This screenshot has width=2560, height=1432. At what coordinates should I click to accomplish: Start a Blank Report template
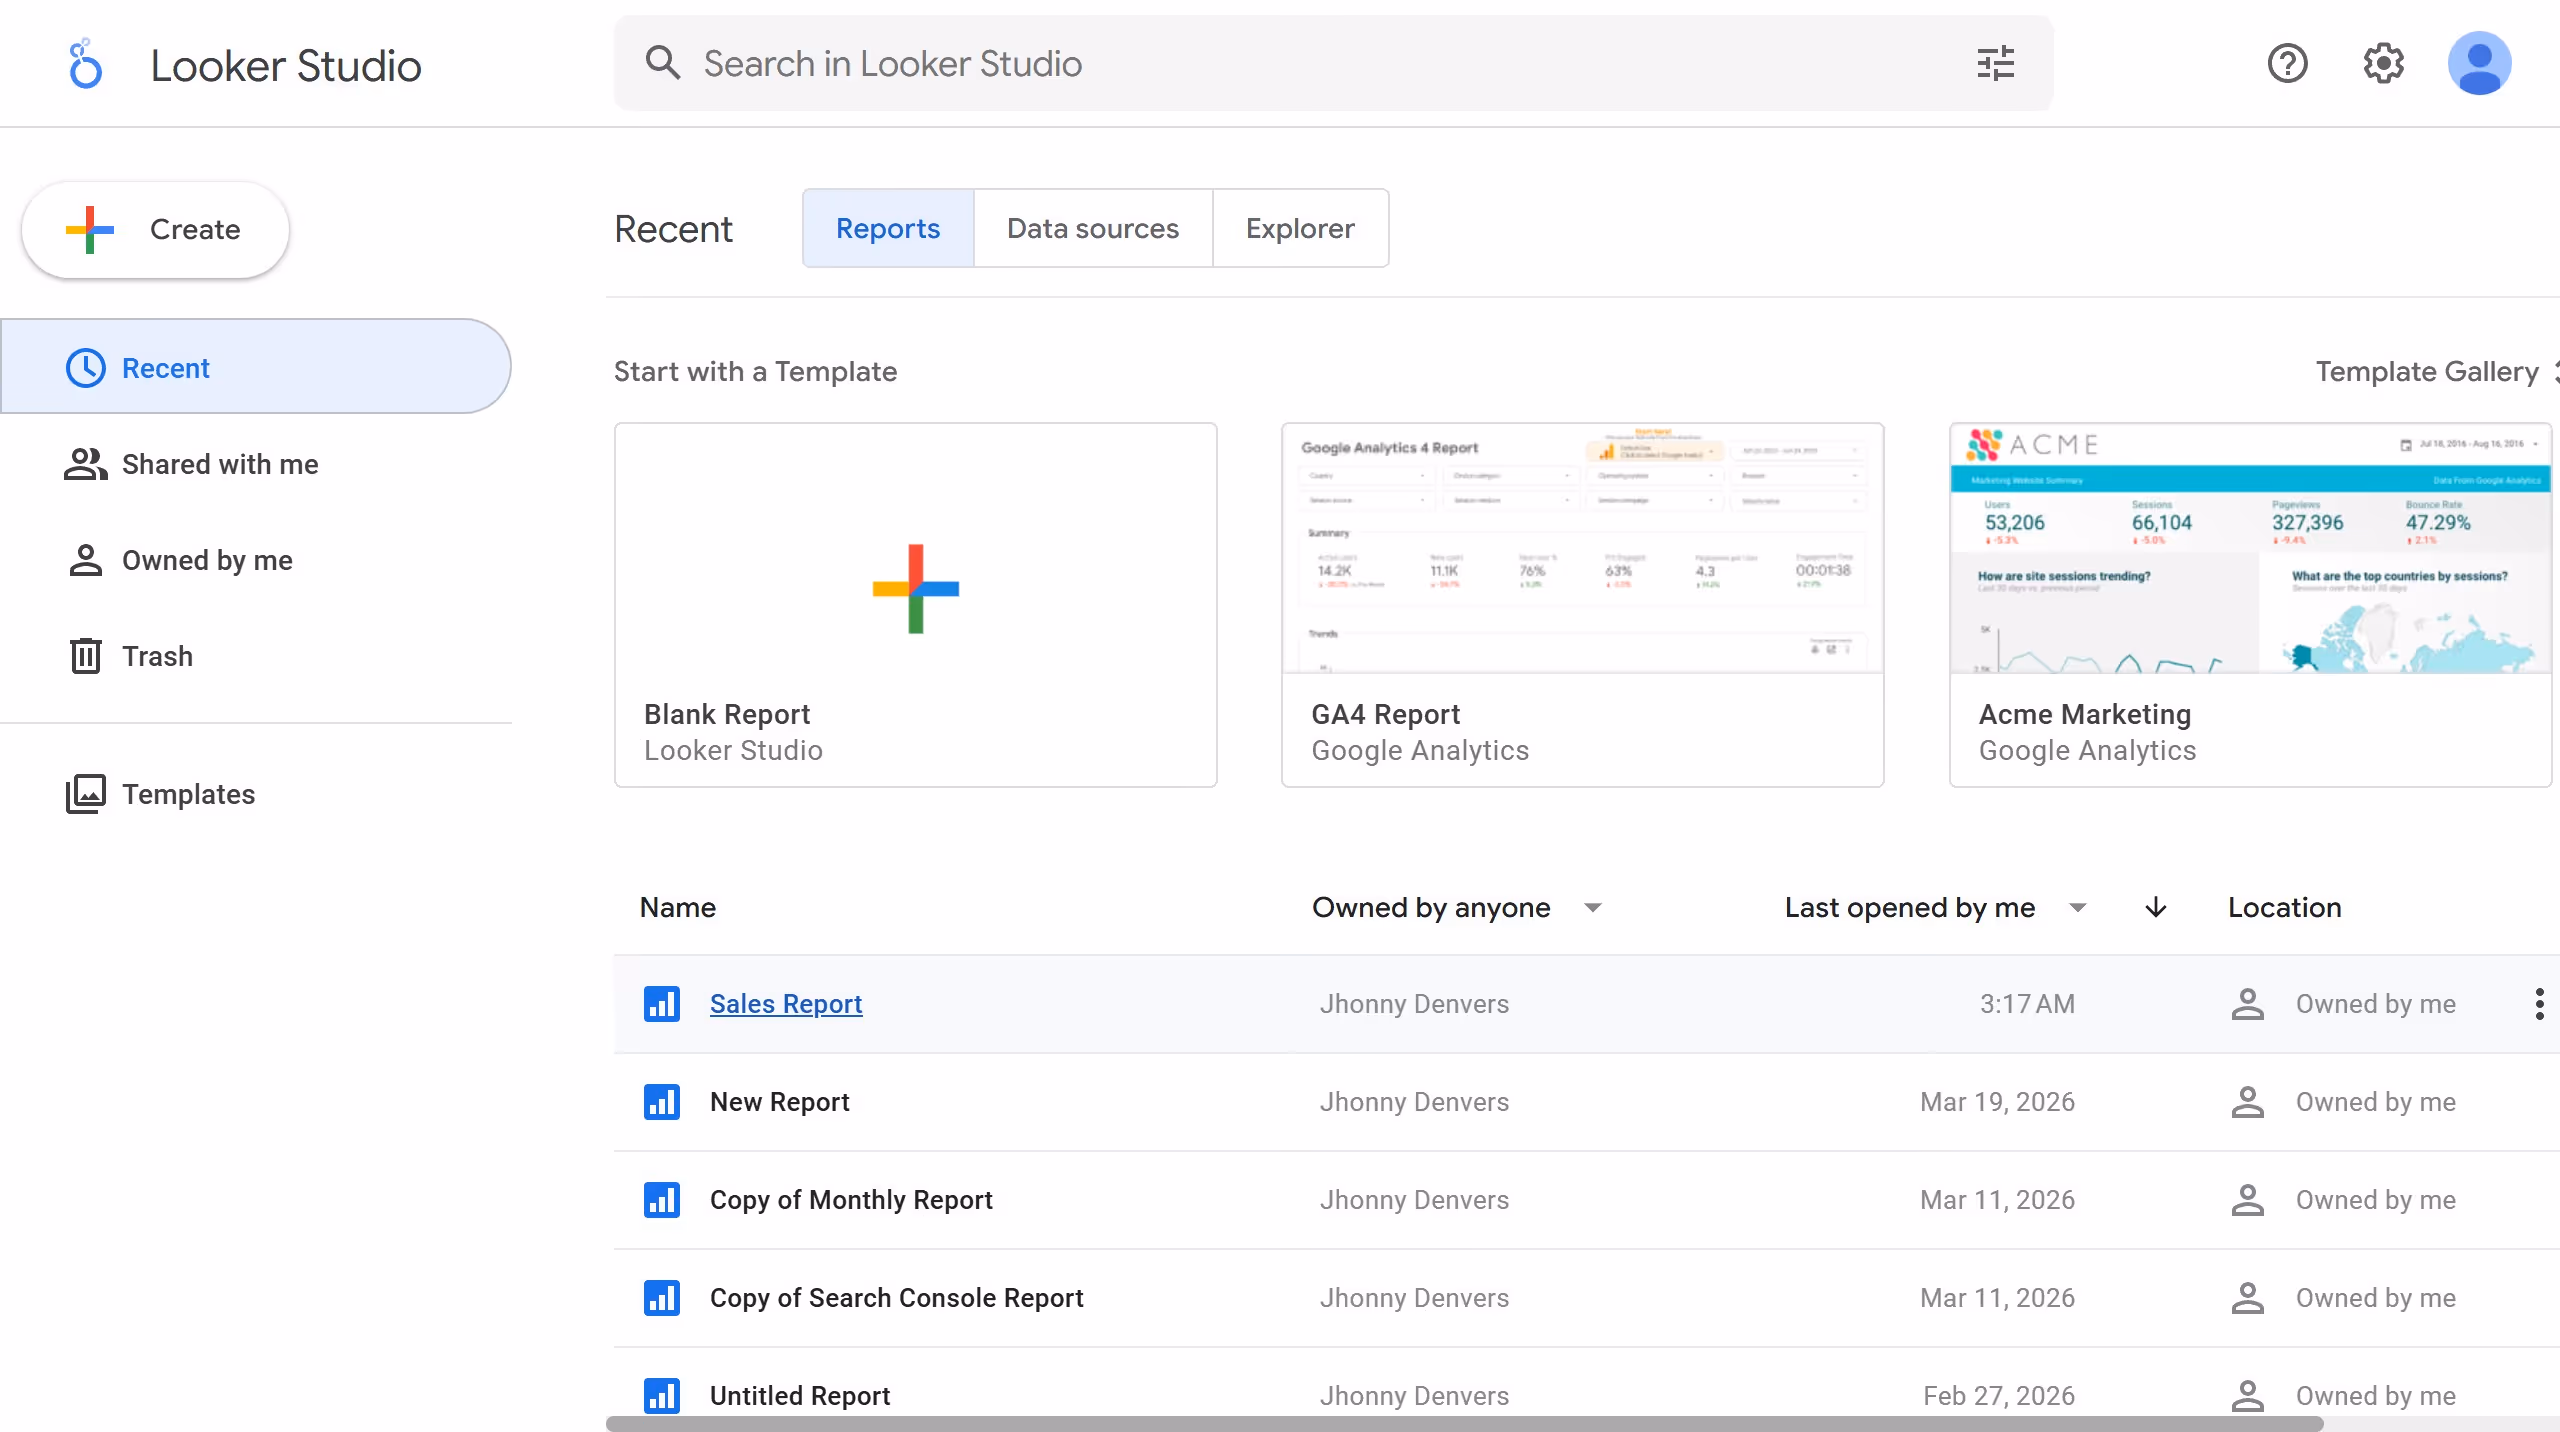point(916,605)
